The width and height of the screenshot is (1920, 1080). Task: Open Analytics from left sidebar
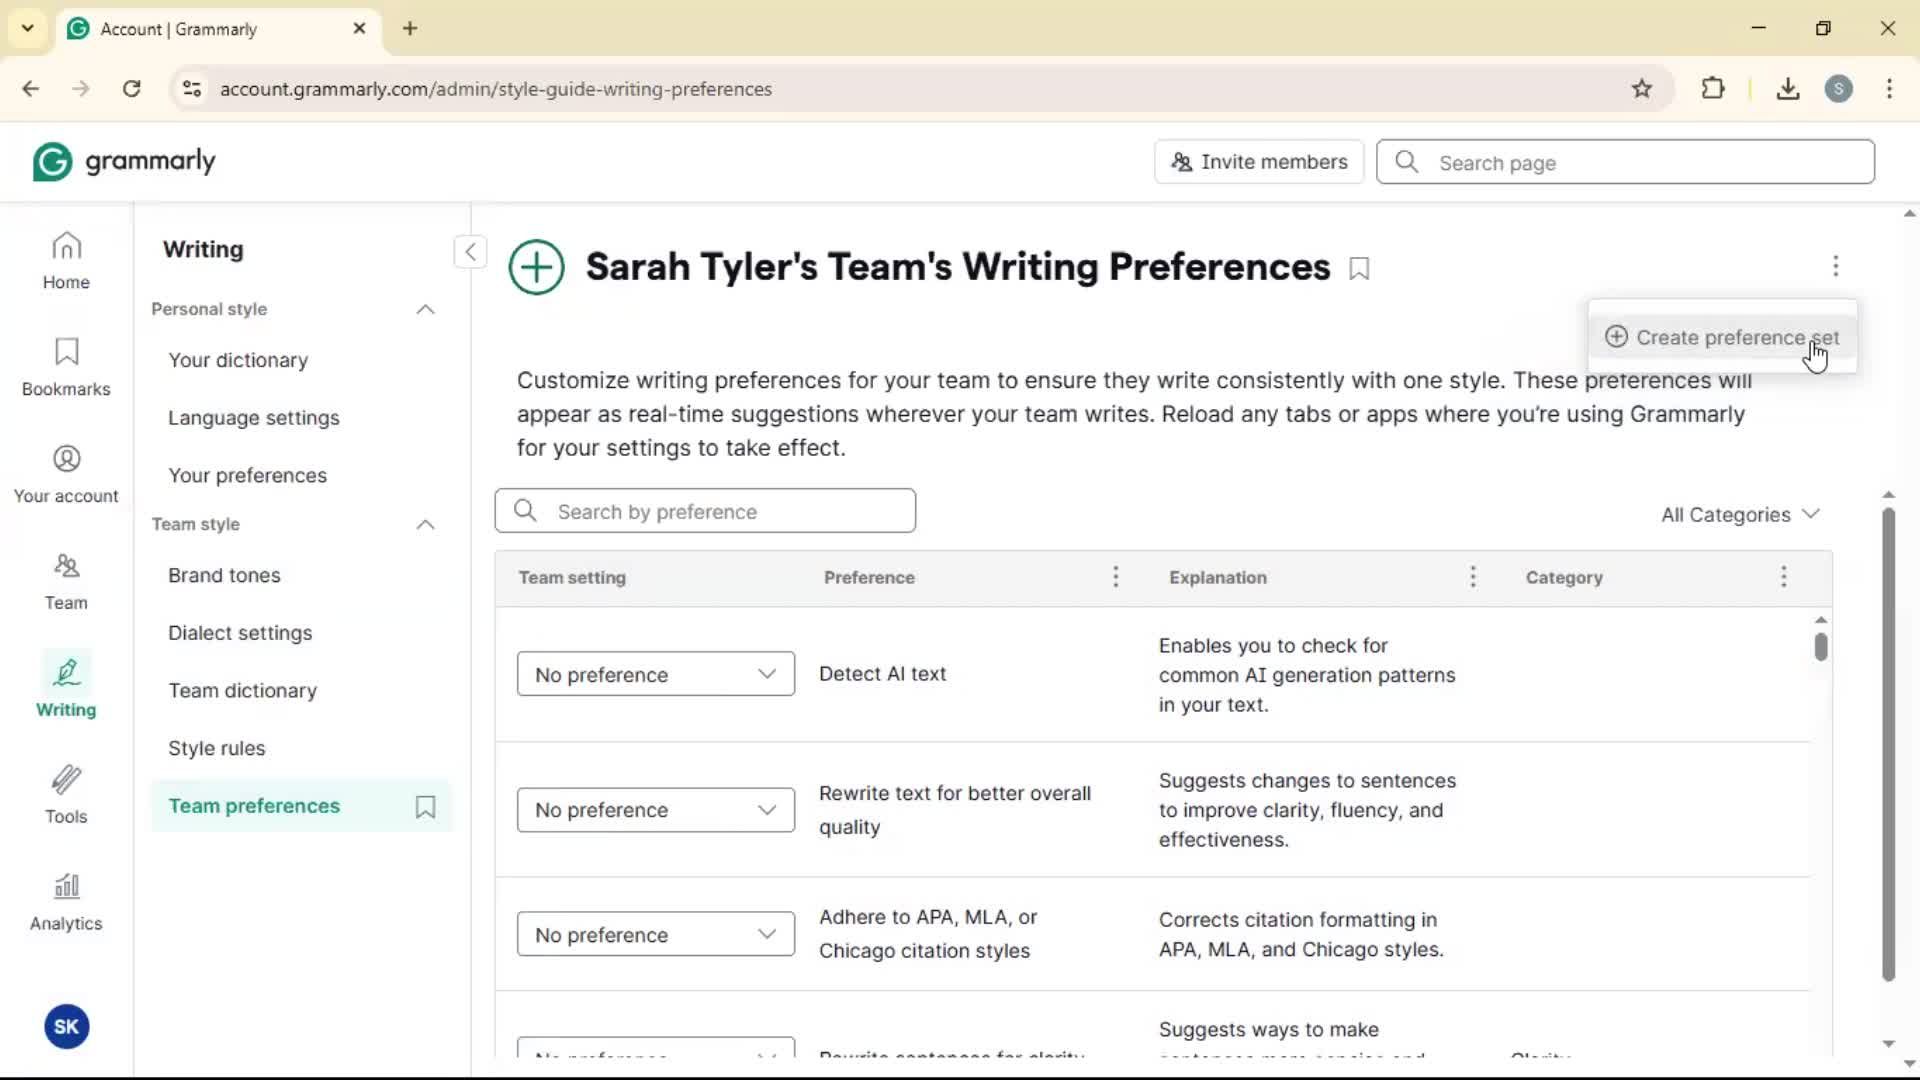pos(66,902)
